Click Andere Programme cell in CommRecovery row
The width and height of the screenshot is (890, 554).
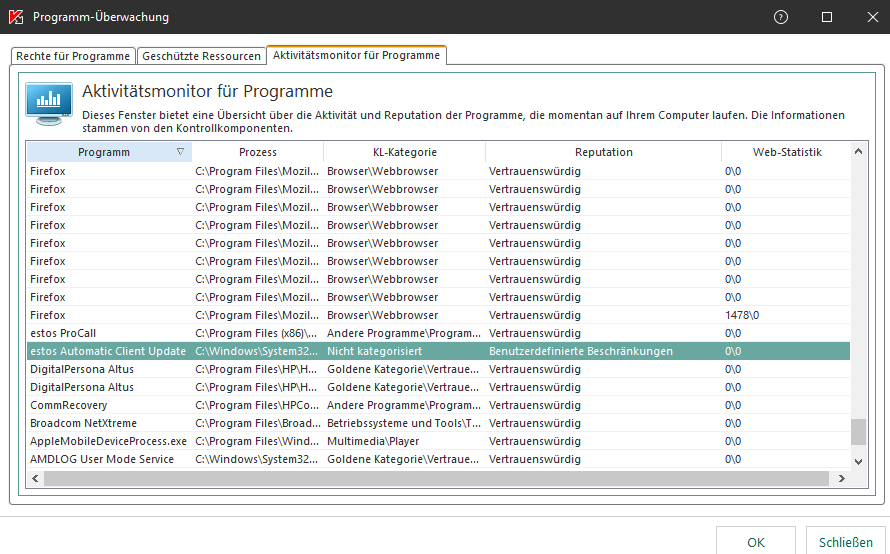[x=404, y=405]
